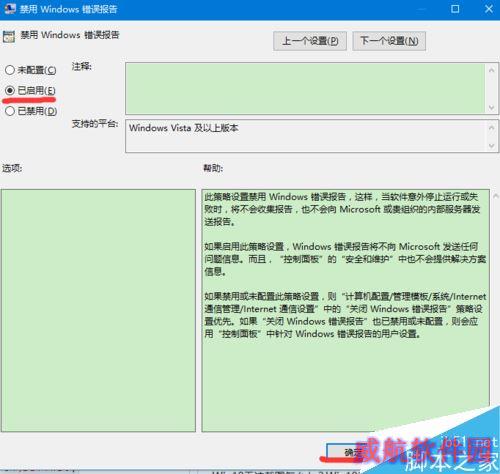This screenshot has width=500, height=474.
Task: Click inside the 注释 comment text box
Action: tap(305, 89)
